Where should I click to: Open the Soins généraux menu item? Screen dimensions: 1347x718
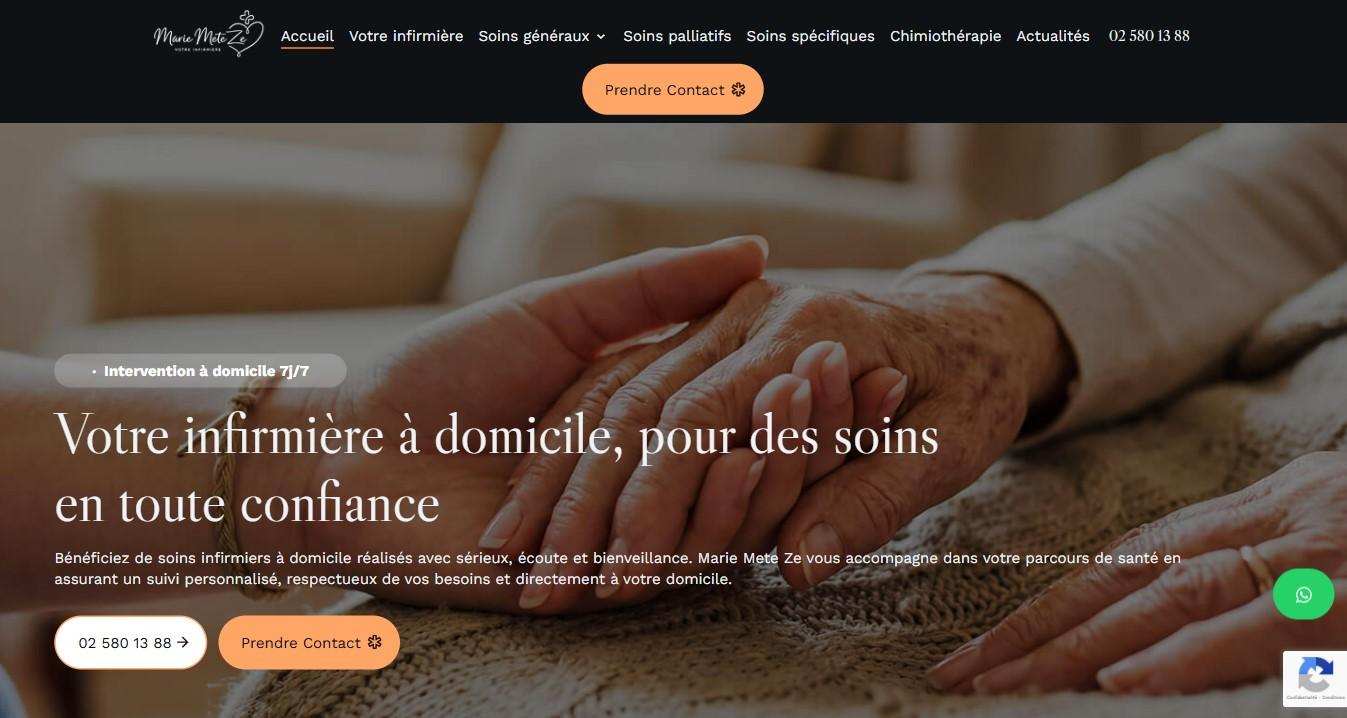[x=534, y=36]
